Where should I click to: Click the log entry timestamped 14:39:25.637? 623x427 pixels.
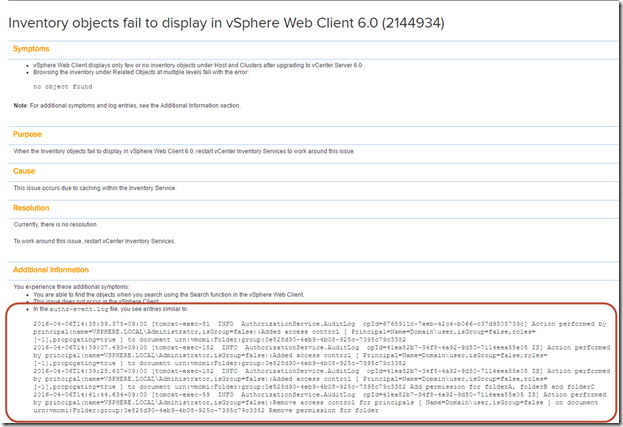tap(322, 379)
